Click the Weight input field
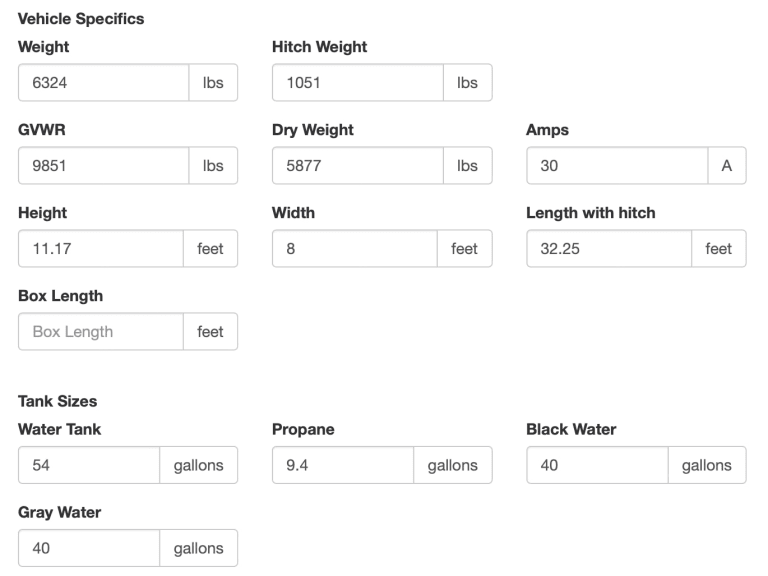This screenshot has height=576, width=768. click(x=103, y=83)
